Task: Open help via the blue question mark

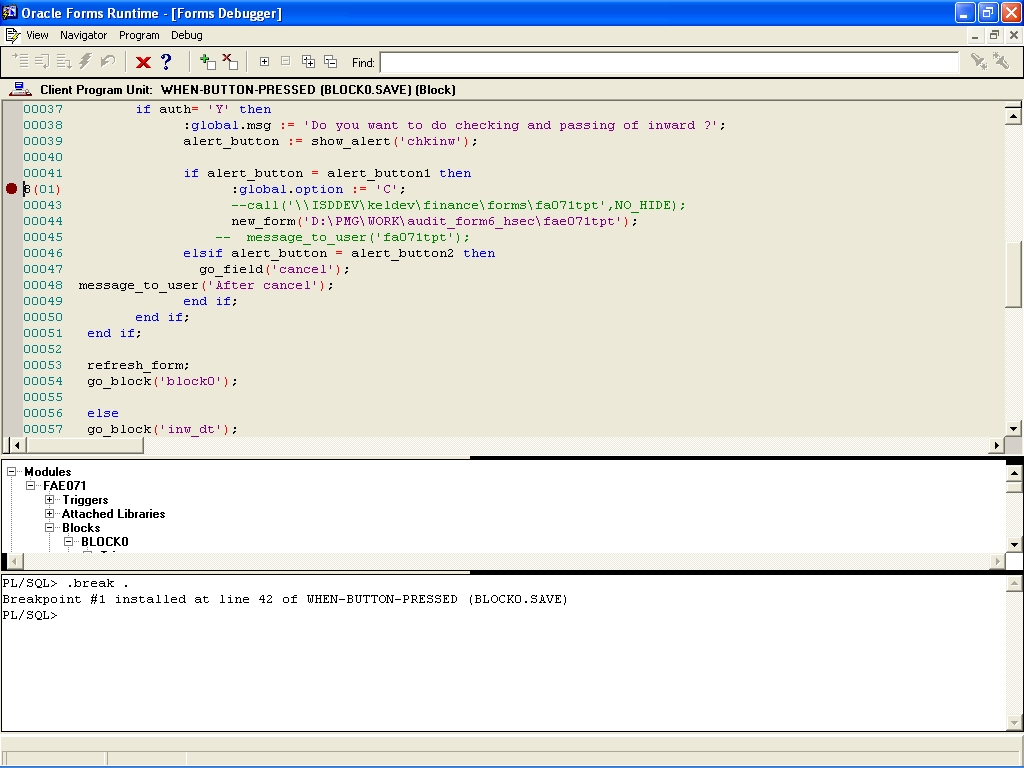Action: click(166, 62)
